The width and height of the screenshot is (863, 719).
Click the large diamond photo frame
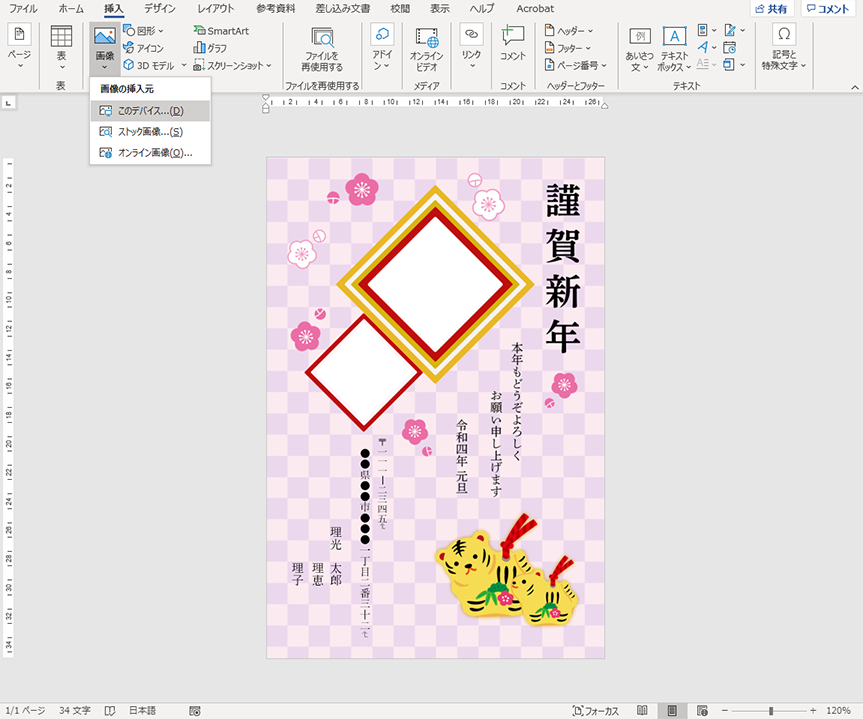(x=435, y=285)
